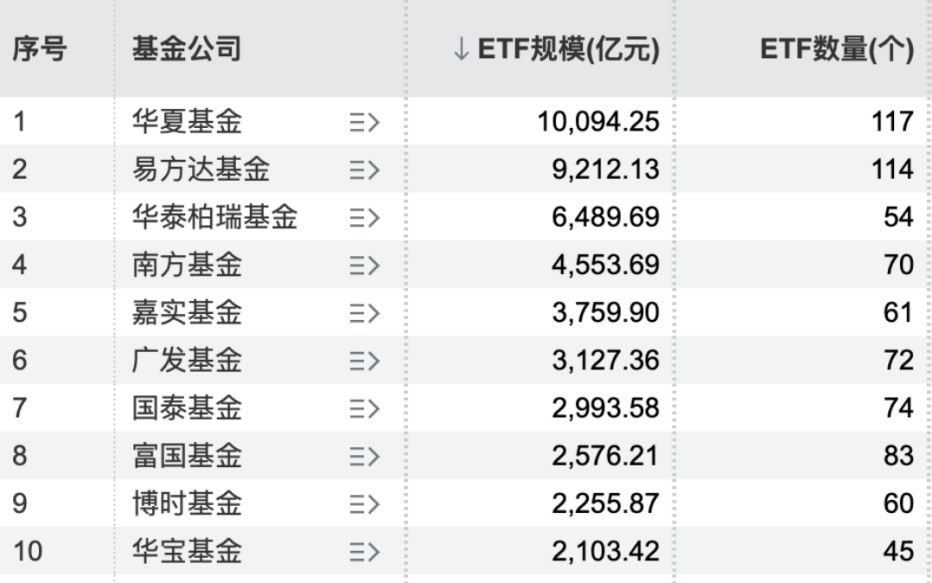The height and width of the screenshot is (583, 932).
Task: Click the ETF scale value 10,094.25
Action: [x=598, y=122]
